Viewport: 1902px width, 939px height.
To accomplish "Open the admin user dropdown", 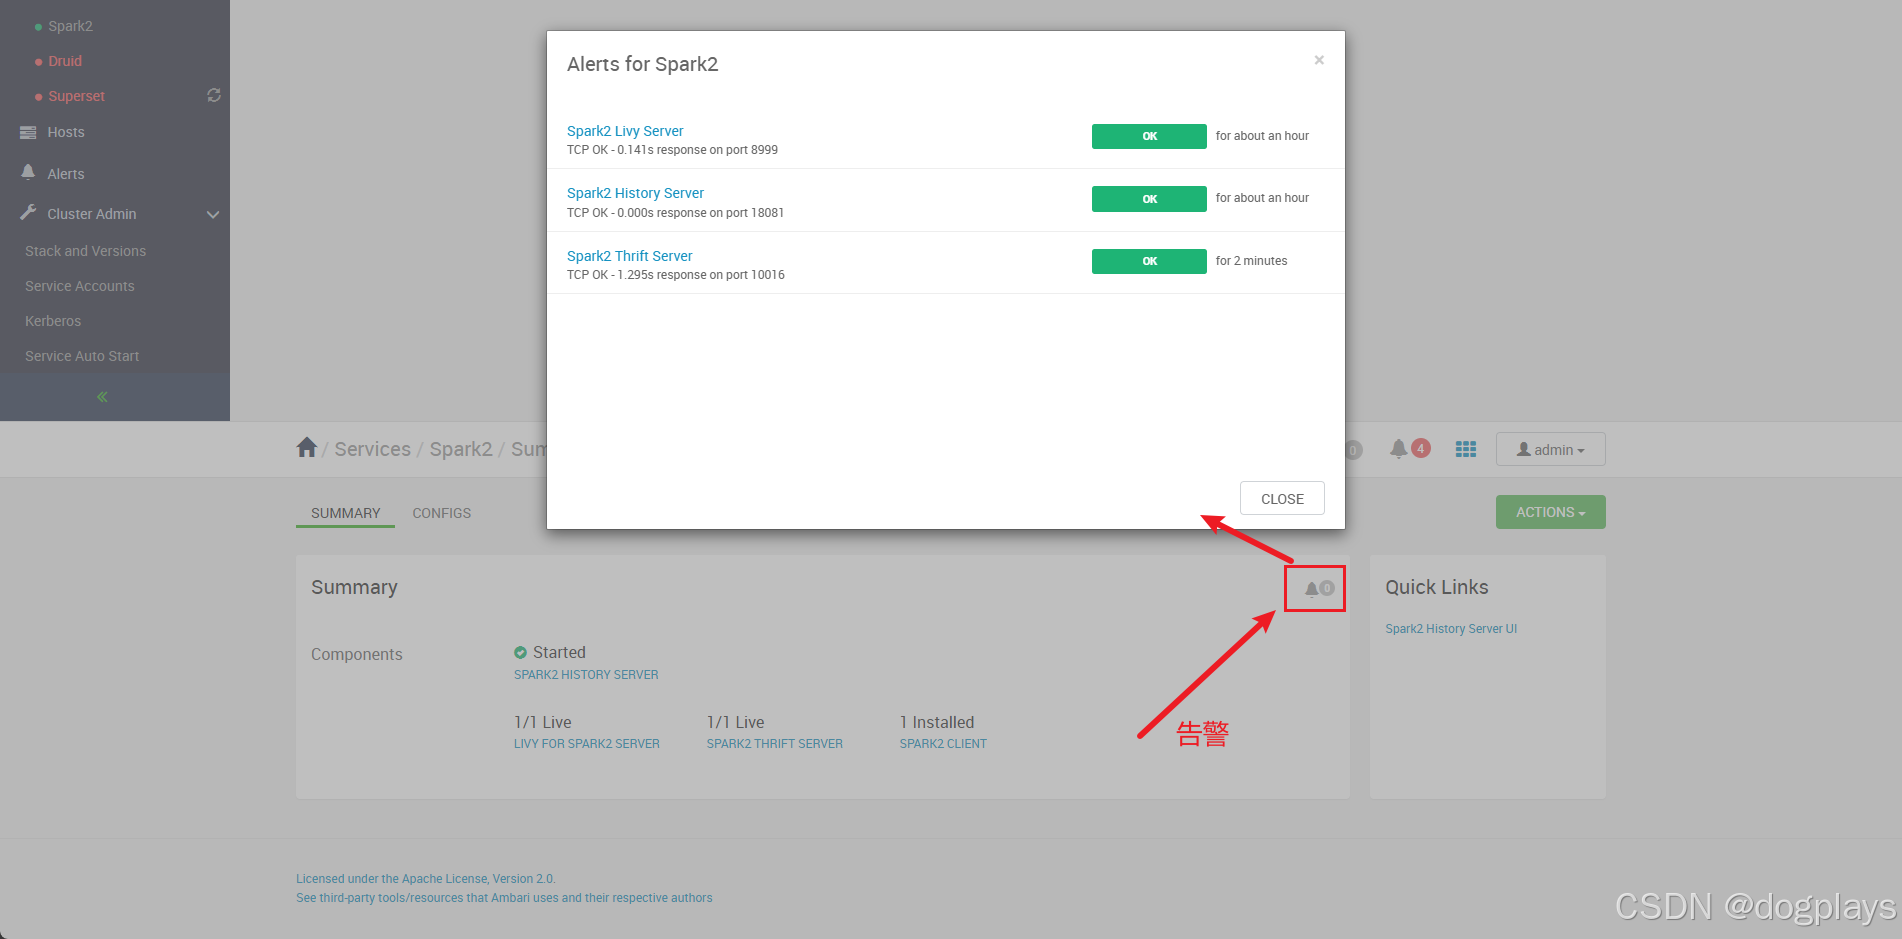I will [x=1551, y=449].
